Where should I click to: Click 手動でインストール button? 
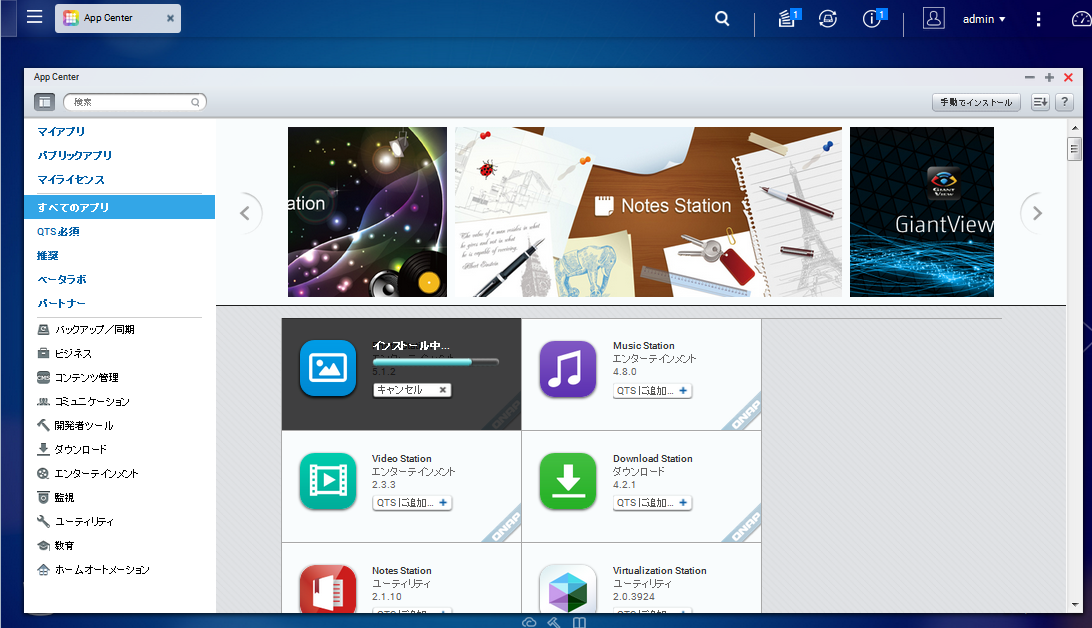point(976,102)
